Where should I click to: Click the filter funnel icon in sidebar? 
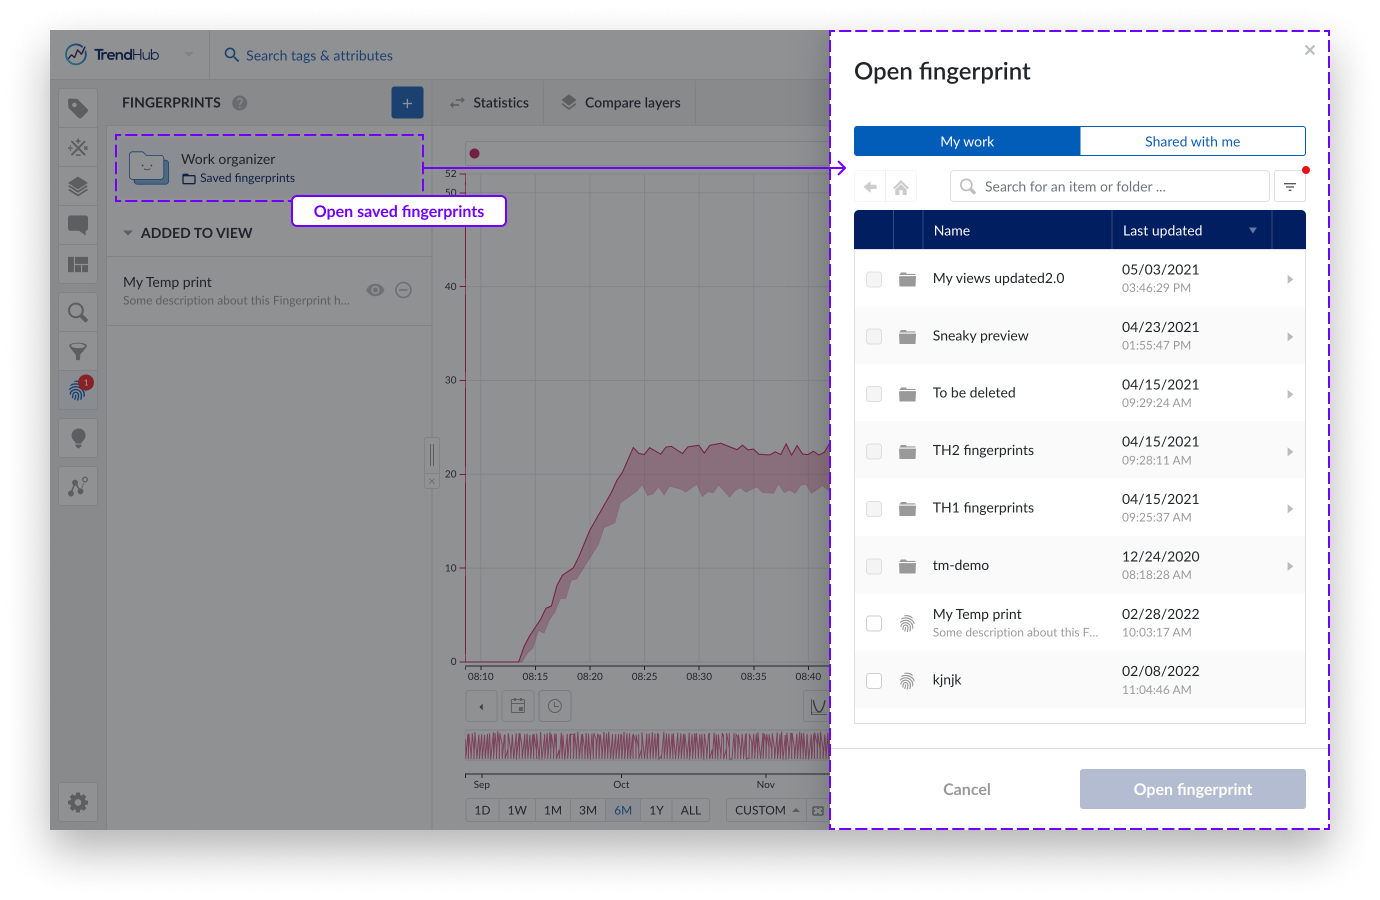point(78,351)
